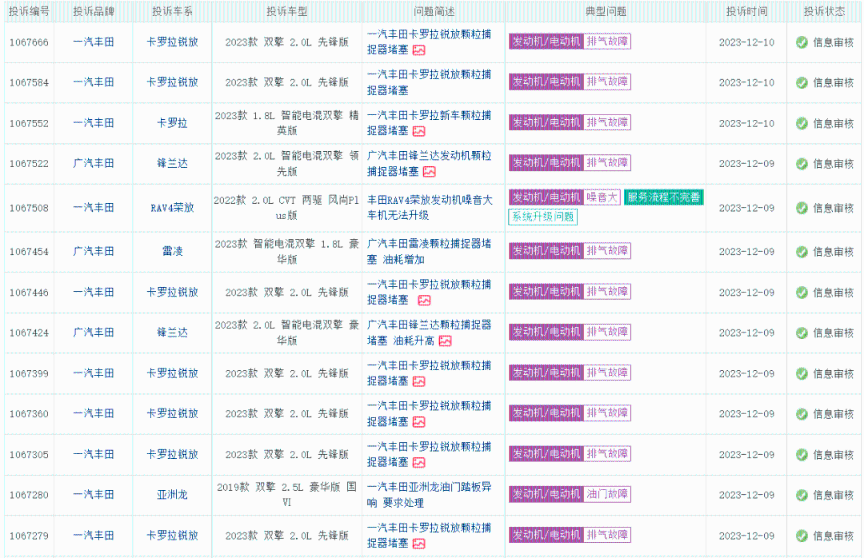Click 发动机/电动机 tag in row 1067508
The width and height of the screenshot is (864, 558).
click(546, 197)
